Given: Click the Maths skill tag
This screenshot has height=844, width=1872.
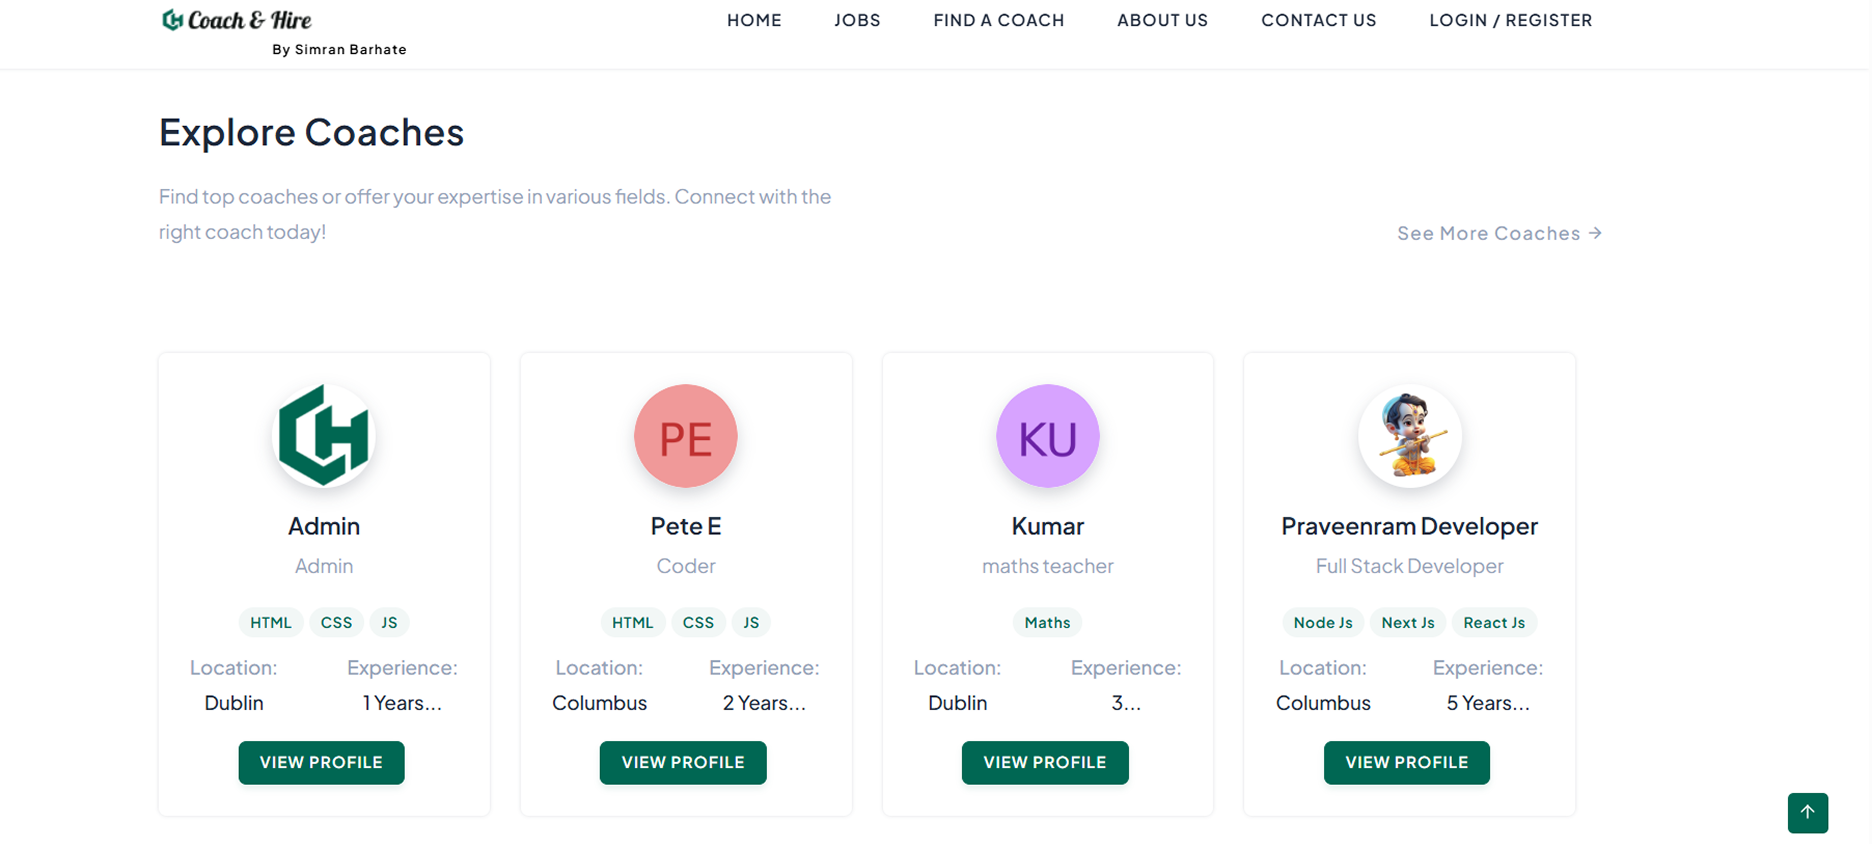Looking at the screenshot, I should [x=1047, y=622].
